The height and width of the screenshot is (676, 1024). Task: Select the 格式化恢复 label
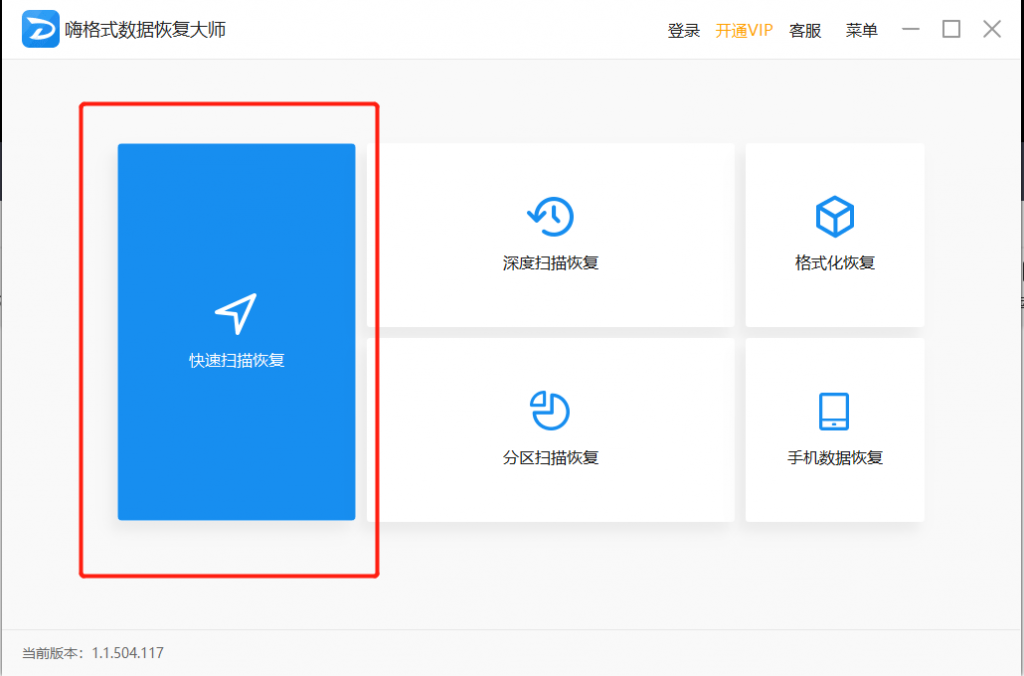tap(835, 263)
